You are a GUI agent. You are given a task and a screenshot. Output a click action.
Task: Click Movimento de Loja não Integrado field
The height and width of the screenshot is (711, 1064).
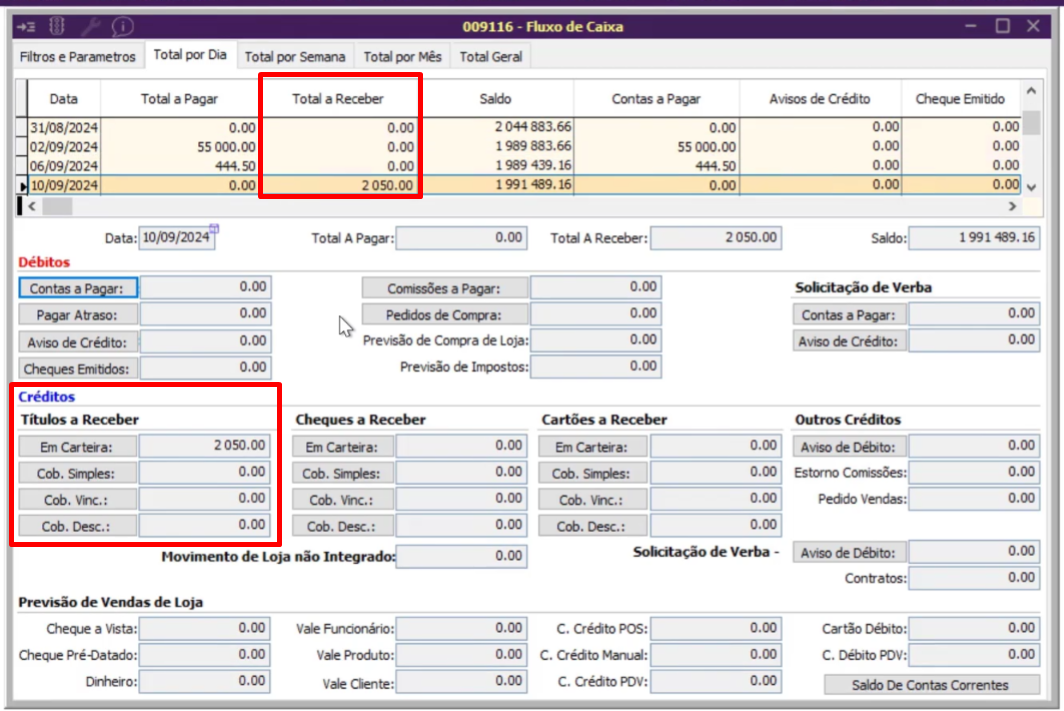pyautogui.click(x=461, y=556)
